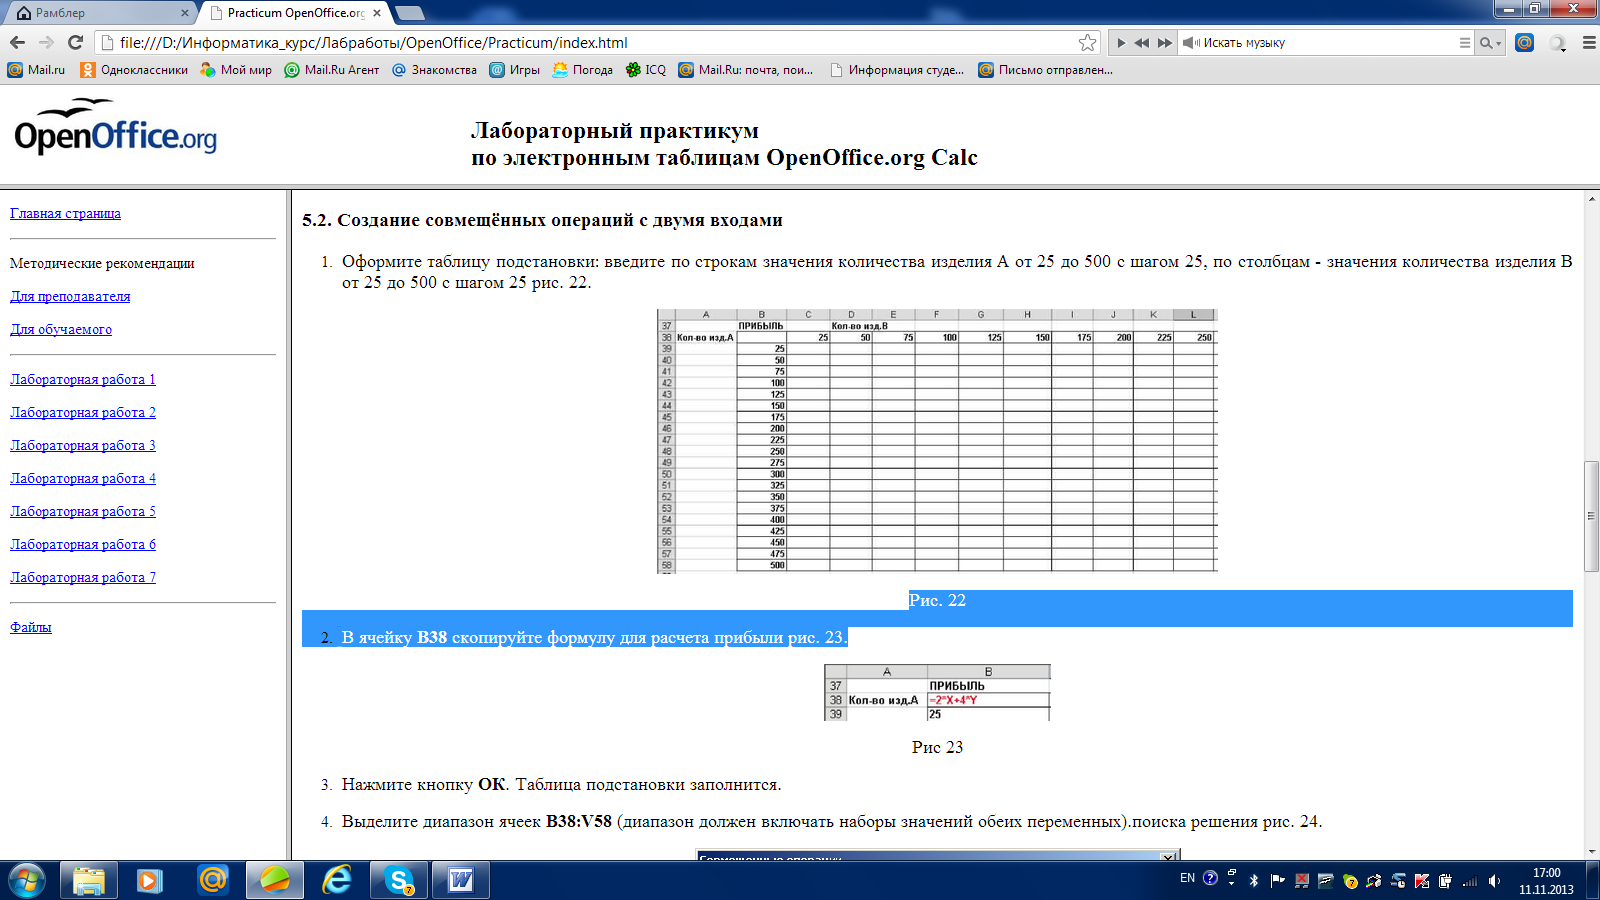This screenshot has width=1600, height=900.
Task: Open the Одноклассники bookmark
Action: coord(134,70)
